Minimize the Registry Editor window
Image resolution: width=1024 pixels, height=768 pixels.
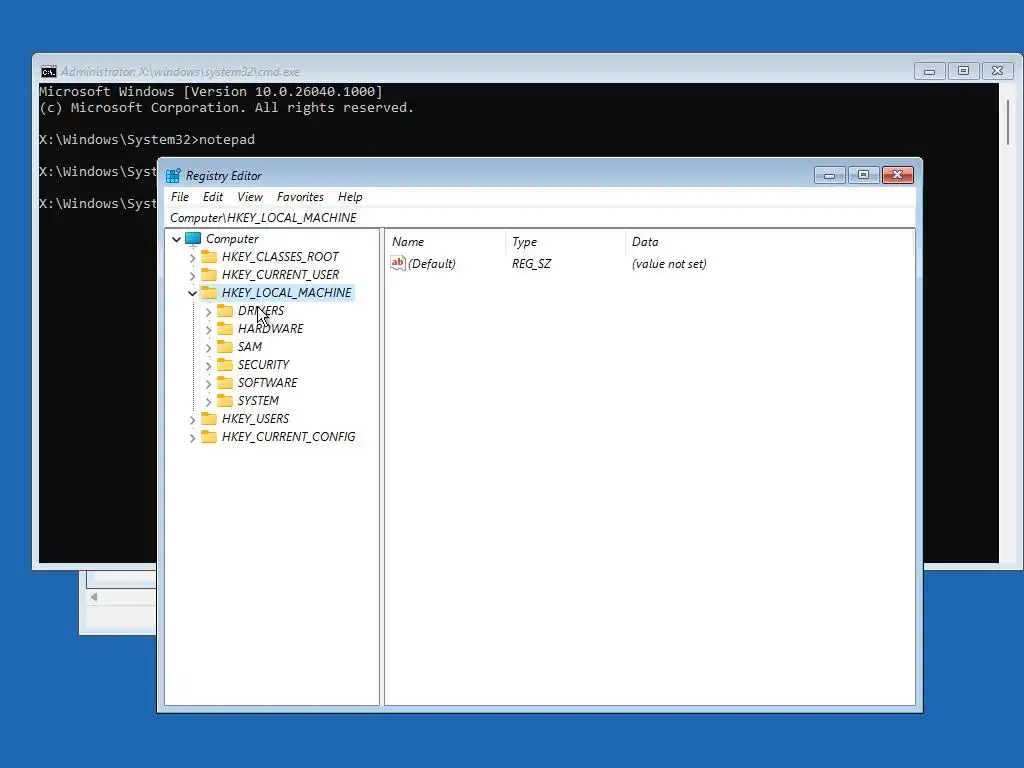click(829, 175)
